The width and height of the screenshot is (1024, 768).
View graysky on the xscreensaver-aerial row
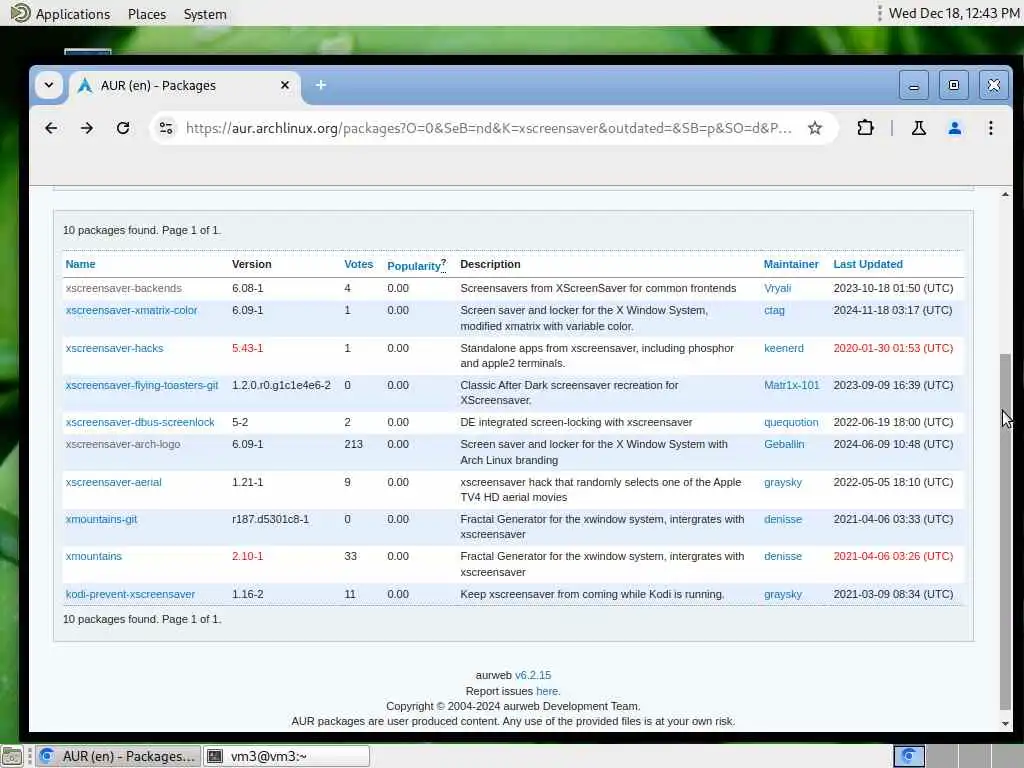tap(783, 482)
